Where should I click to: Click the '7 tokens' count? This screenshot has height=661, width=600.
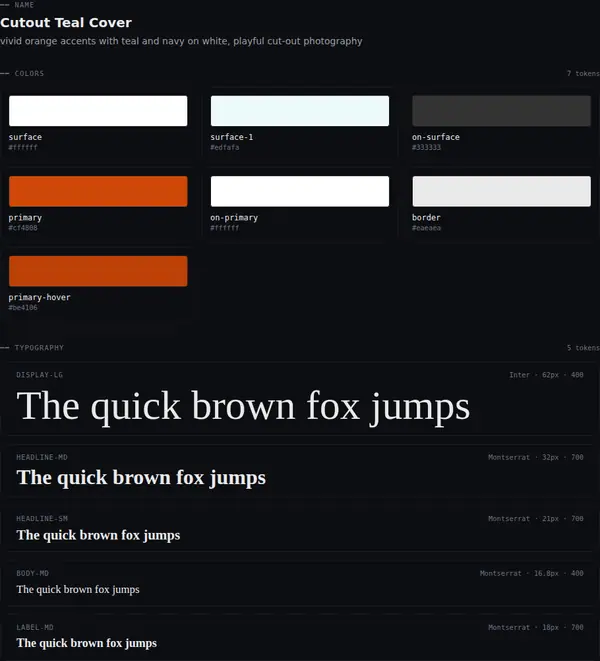click(583, 73)
